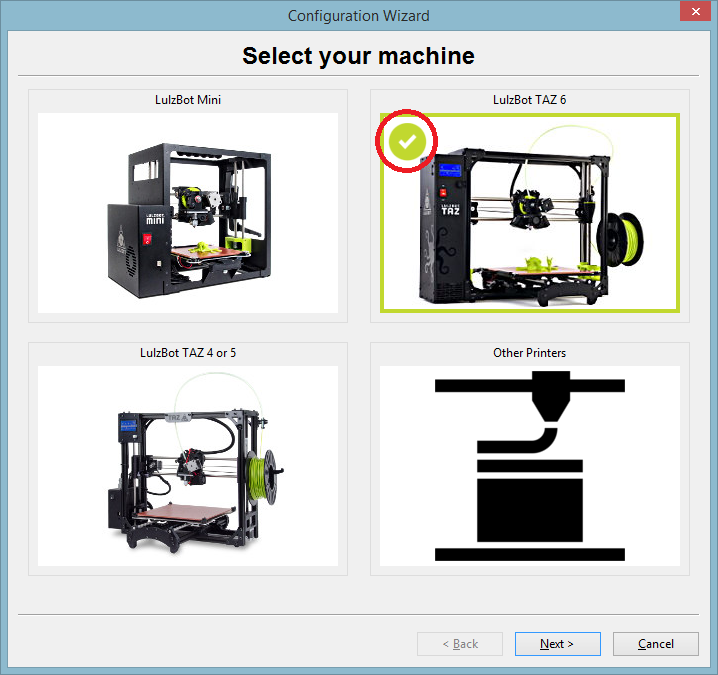Screen dimensions: 718x675
Task: Click the 'Other Printers' label
Action: click(x=530, y=353)
